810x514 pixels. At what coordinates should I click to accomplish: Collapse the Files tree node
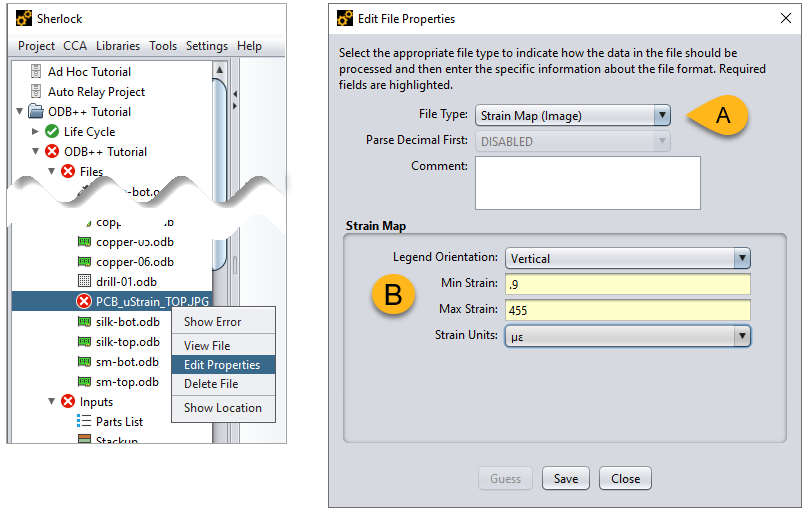tap(52, 172)
